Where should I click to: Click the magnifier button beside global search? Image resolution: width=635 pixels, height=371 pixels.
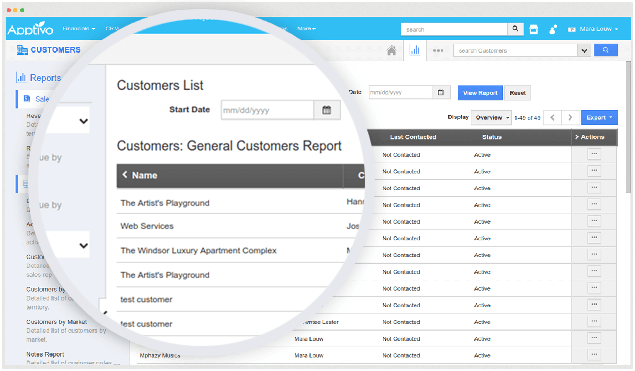point(516,29)
